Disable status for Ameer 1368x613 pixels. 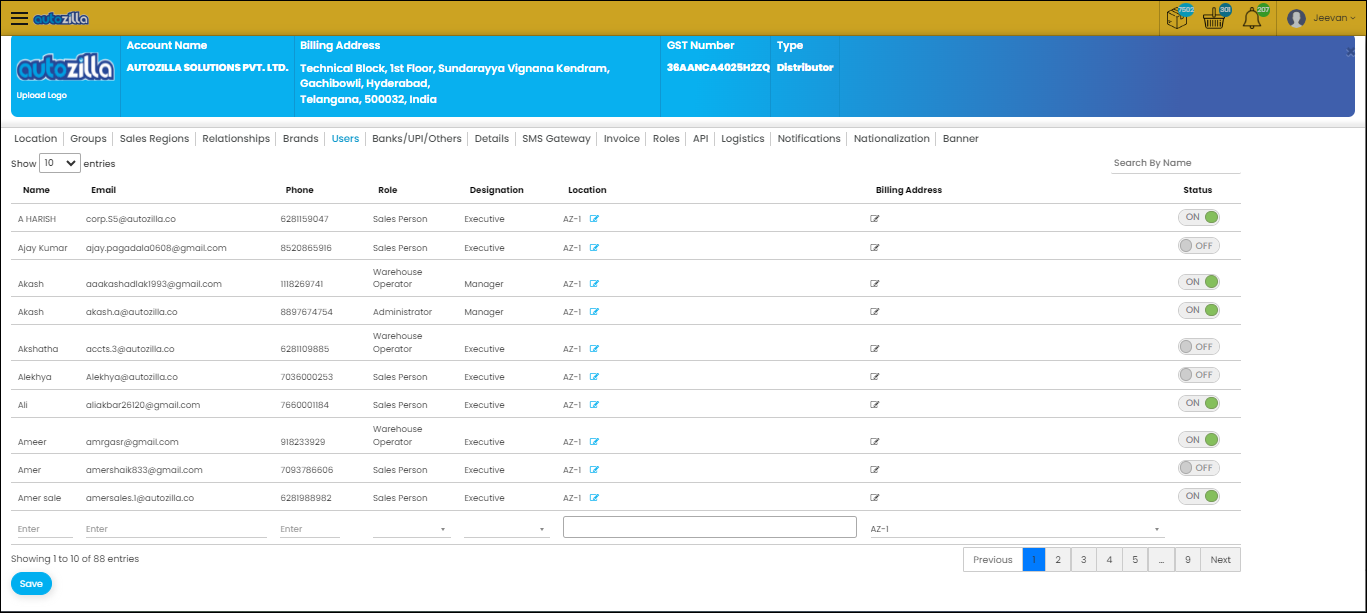click(x=1199, y=440)
